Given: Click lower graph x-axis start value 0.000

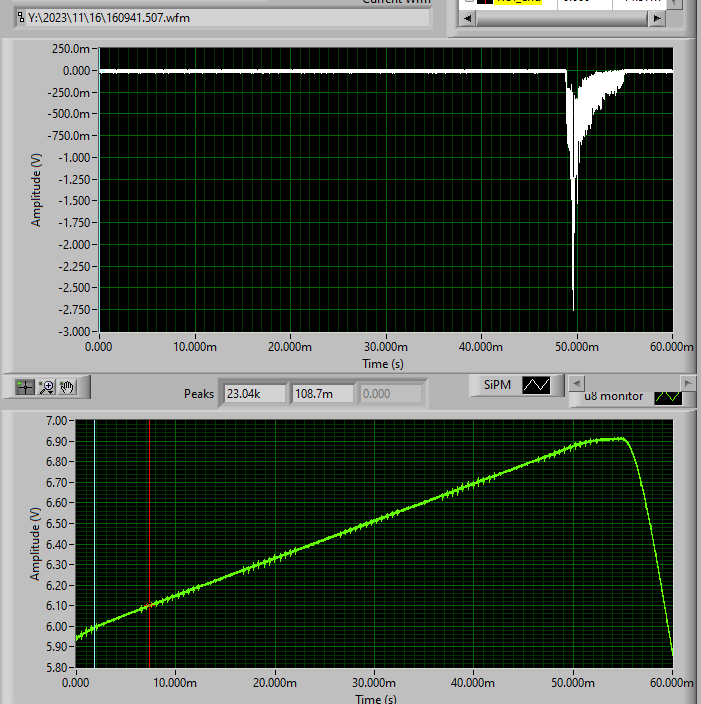Looking at the screenshot, I should 75,683.
